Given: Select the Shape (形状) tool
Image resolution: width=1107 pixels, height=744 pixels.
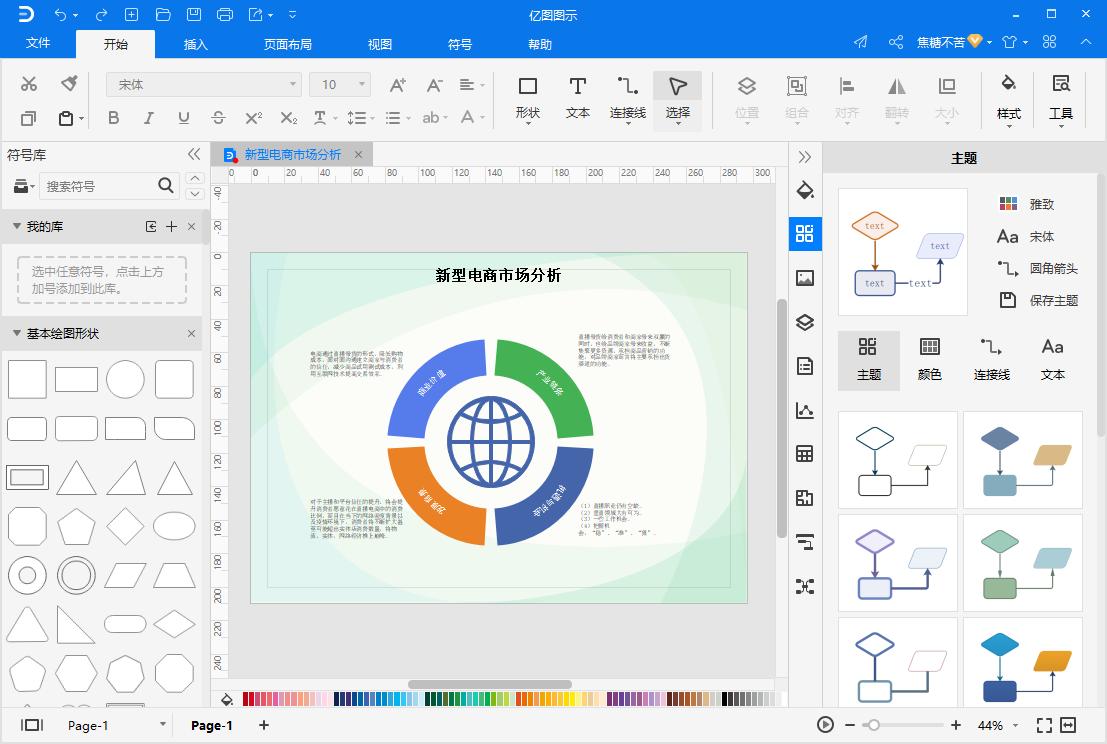Looking at the screenshot, I should [527, 98].
